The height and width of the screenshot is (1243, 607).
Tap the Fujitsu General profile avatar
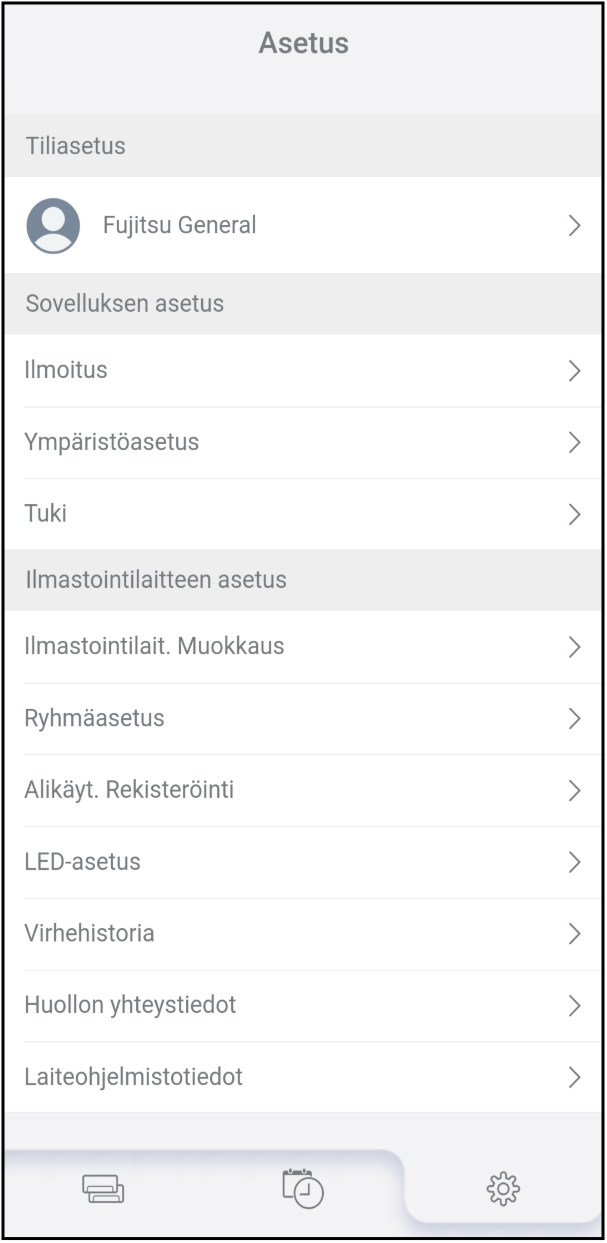pyautogui.click(x=53, y=225)
